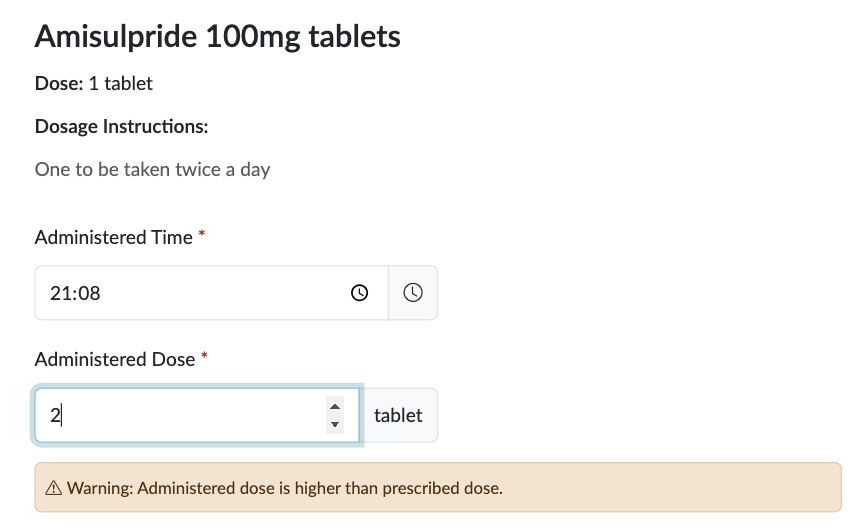Click the bold 'Dose:' label
The width and height of the screenshot is (864, 532).
click(58, 84)
